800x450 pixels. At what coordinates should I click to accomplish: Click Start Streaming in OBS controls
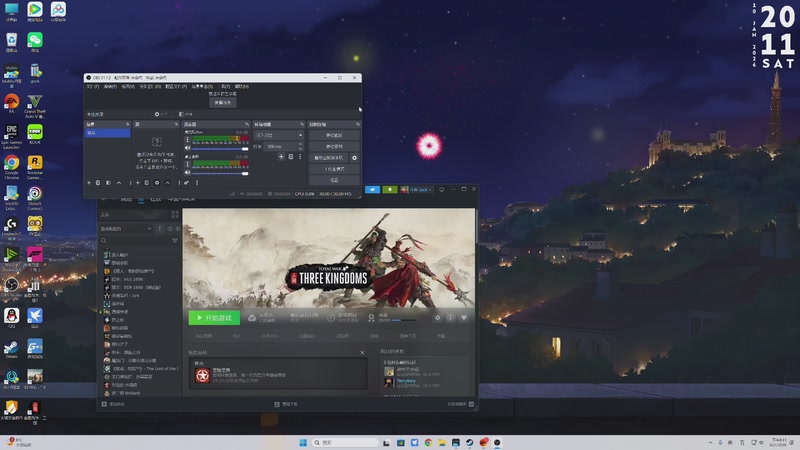click(x=334, y=135)
